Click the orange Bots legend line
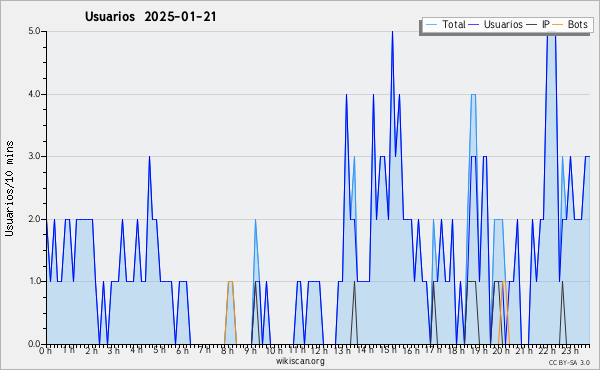Image resolution: width=600 pixels, height=370 pixels. [558, 24]
